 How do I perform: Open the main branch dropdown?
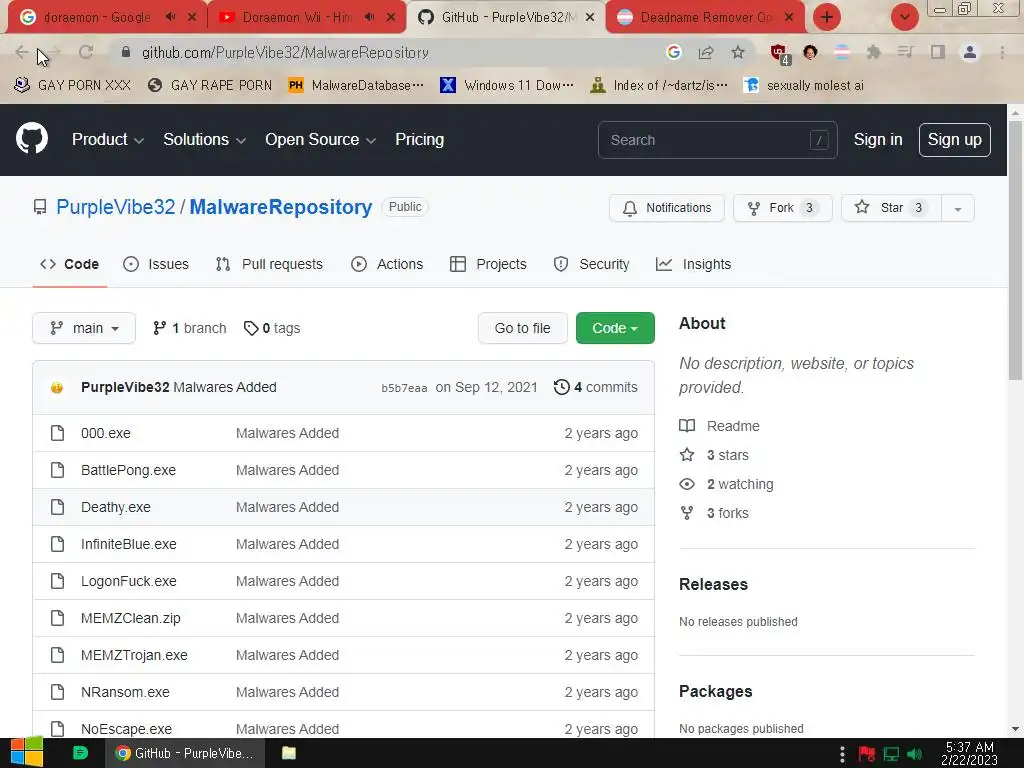(84, 328)
